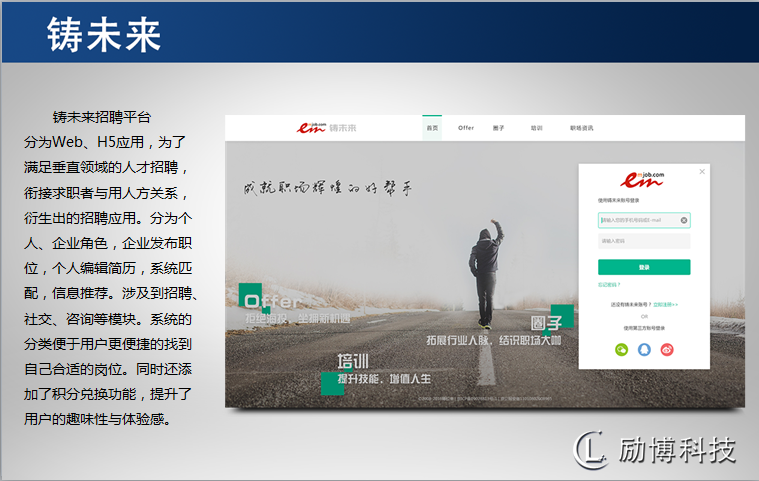Image resolution: width=759 pixels, height=481 pixels.
Task: Click the 拓展行业人脉，结识职场大咖 text
Action: click(x=493, y=341)
